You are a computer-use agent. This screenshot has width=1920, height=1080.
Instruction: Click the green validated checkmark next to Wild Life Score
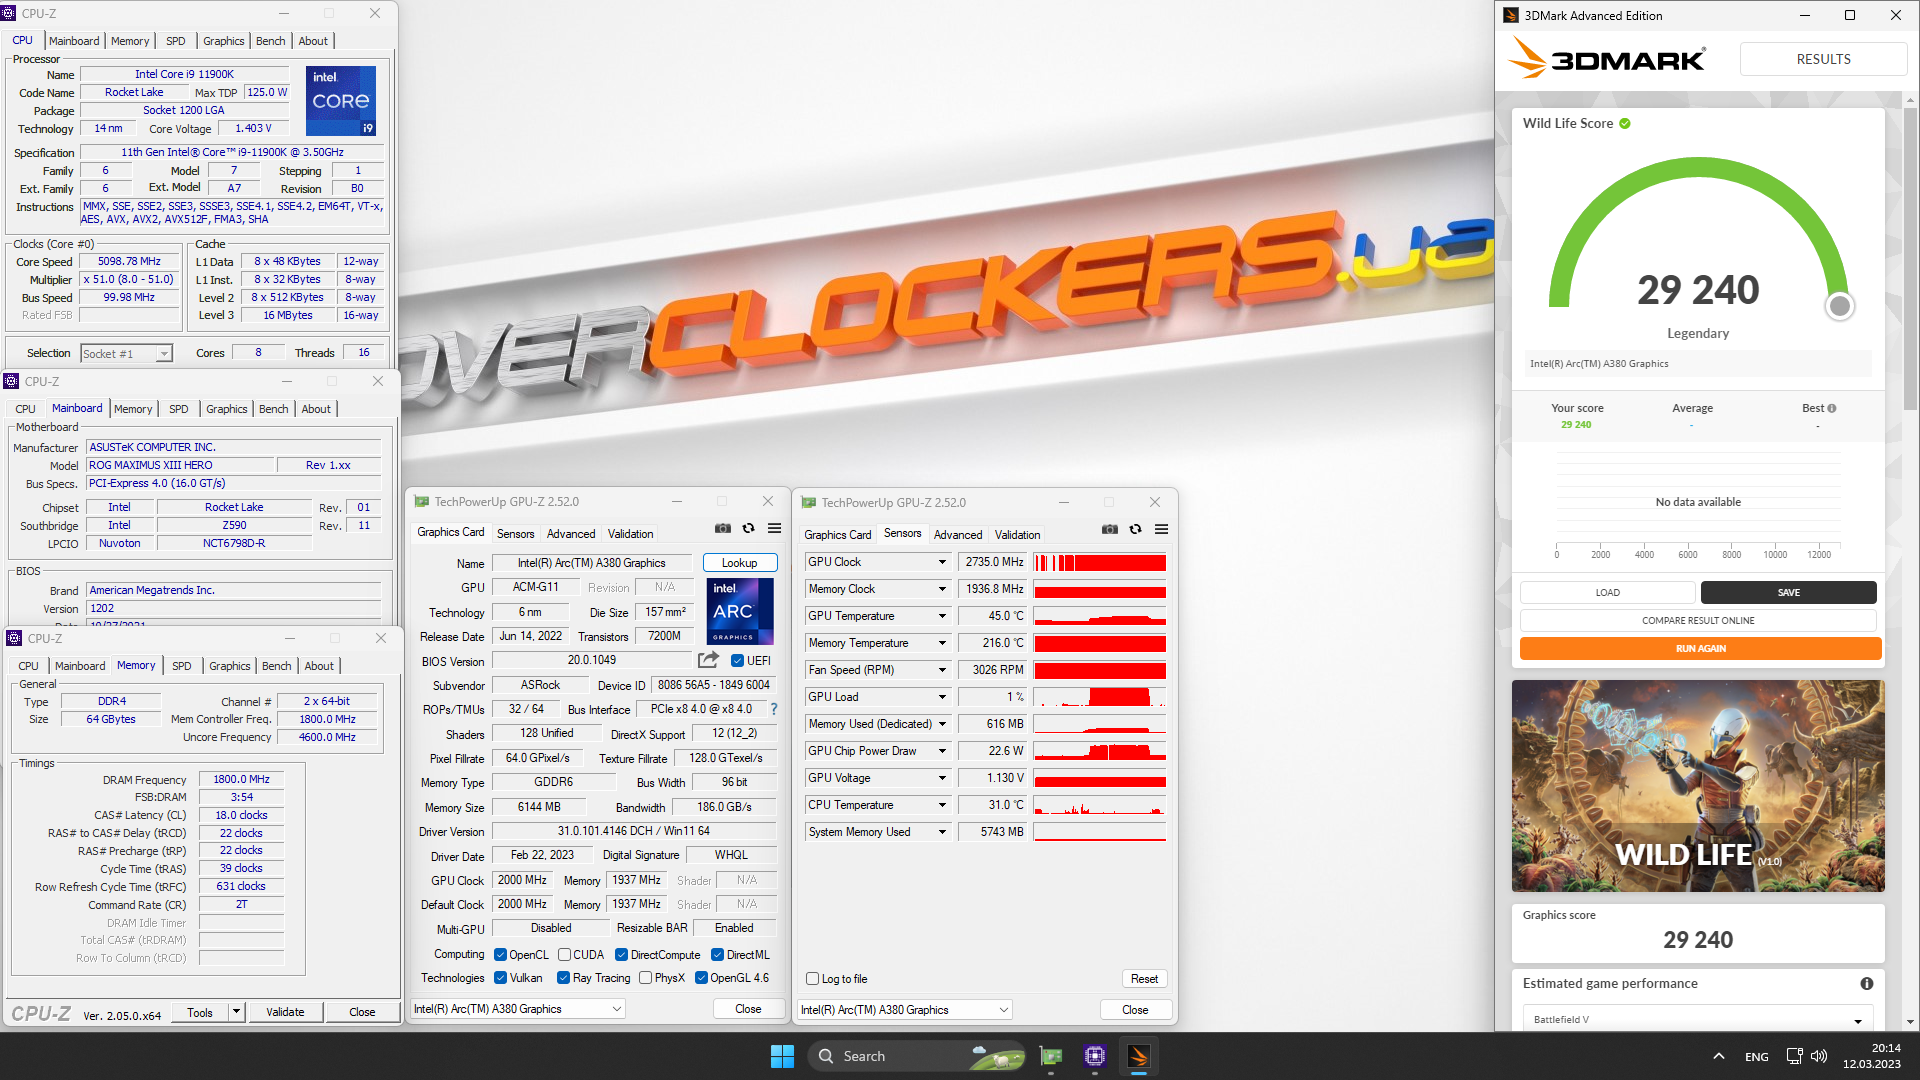pos(1625,124)
